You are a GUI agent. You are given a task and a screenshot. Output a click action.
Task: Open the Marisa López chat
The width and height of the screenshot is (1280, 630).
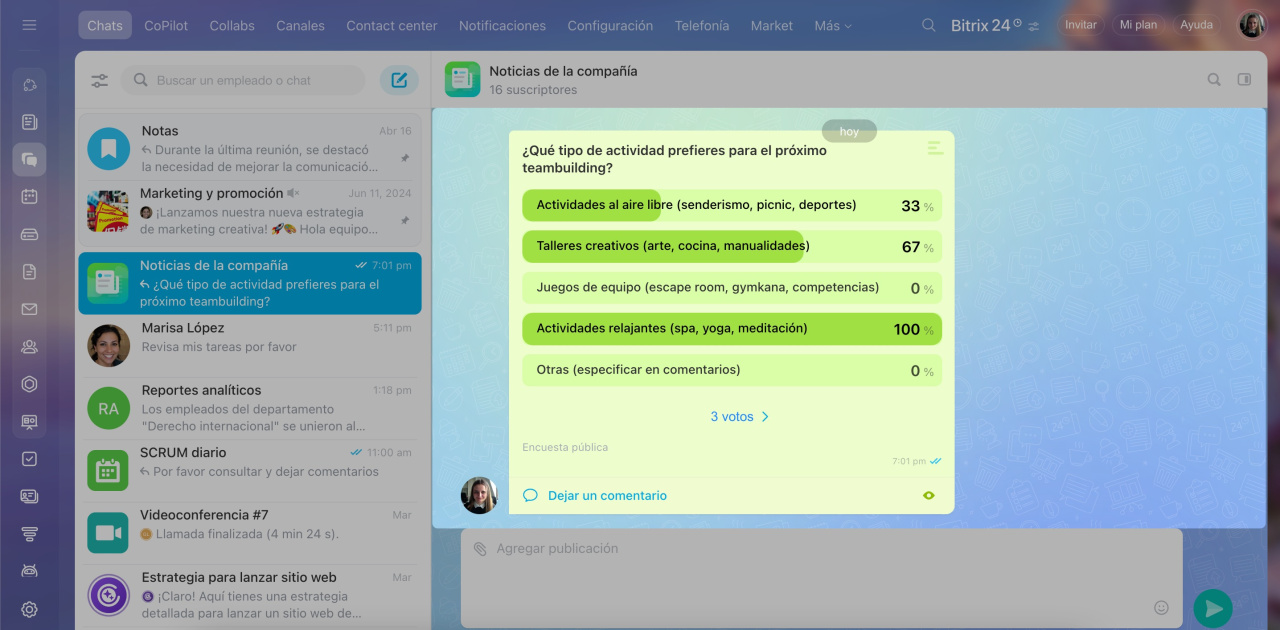[x=250, y=346]
